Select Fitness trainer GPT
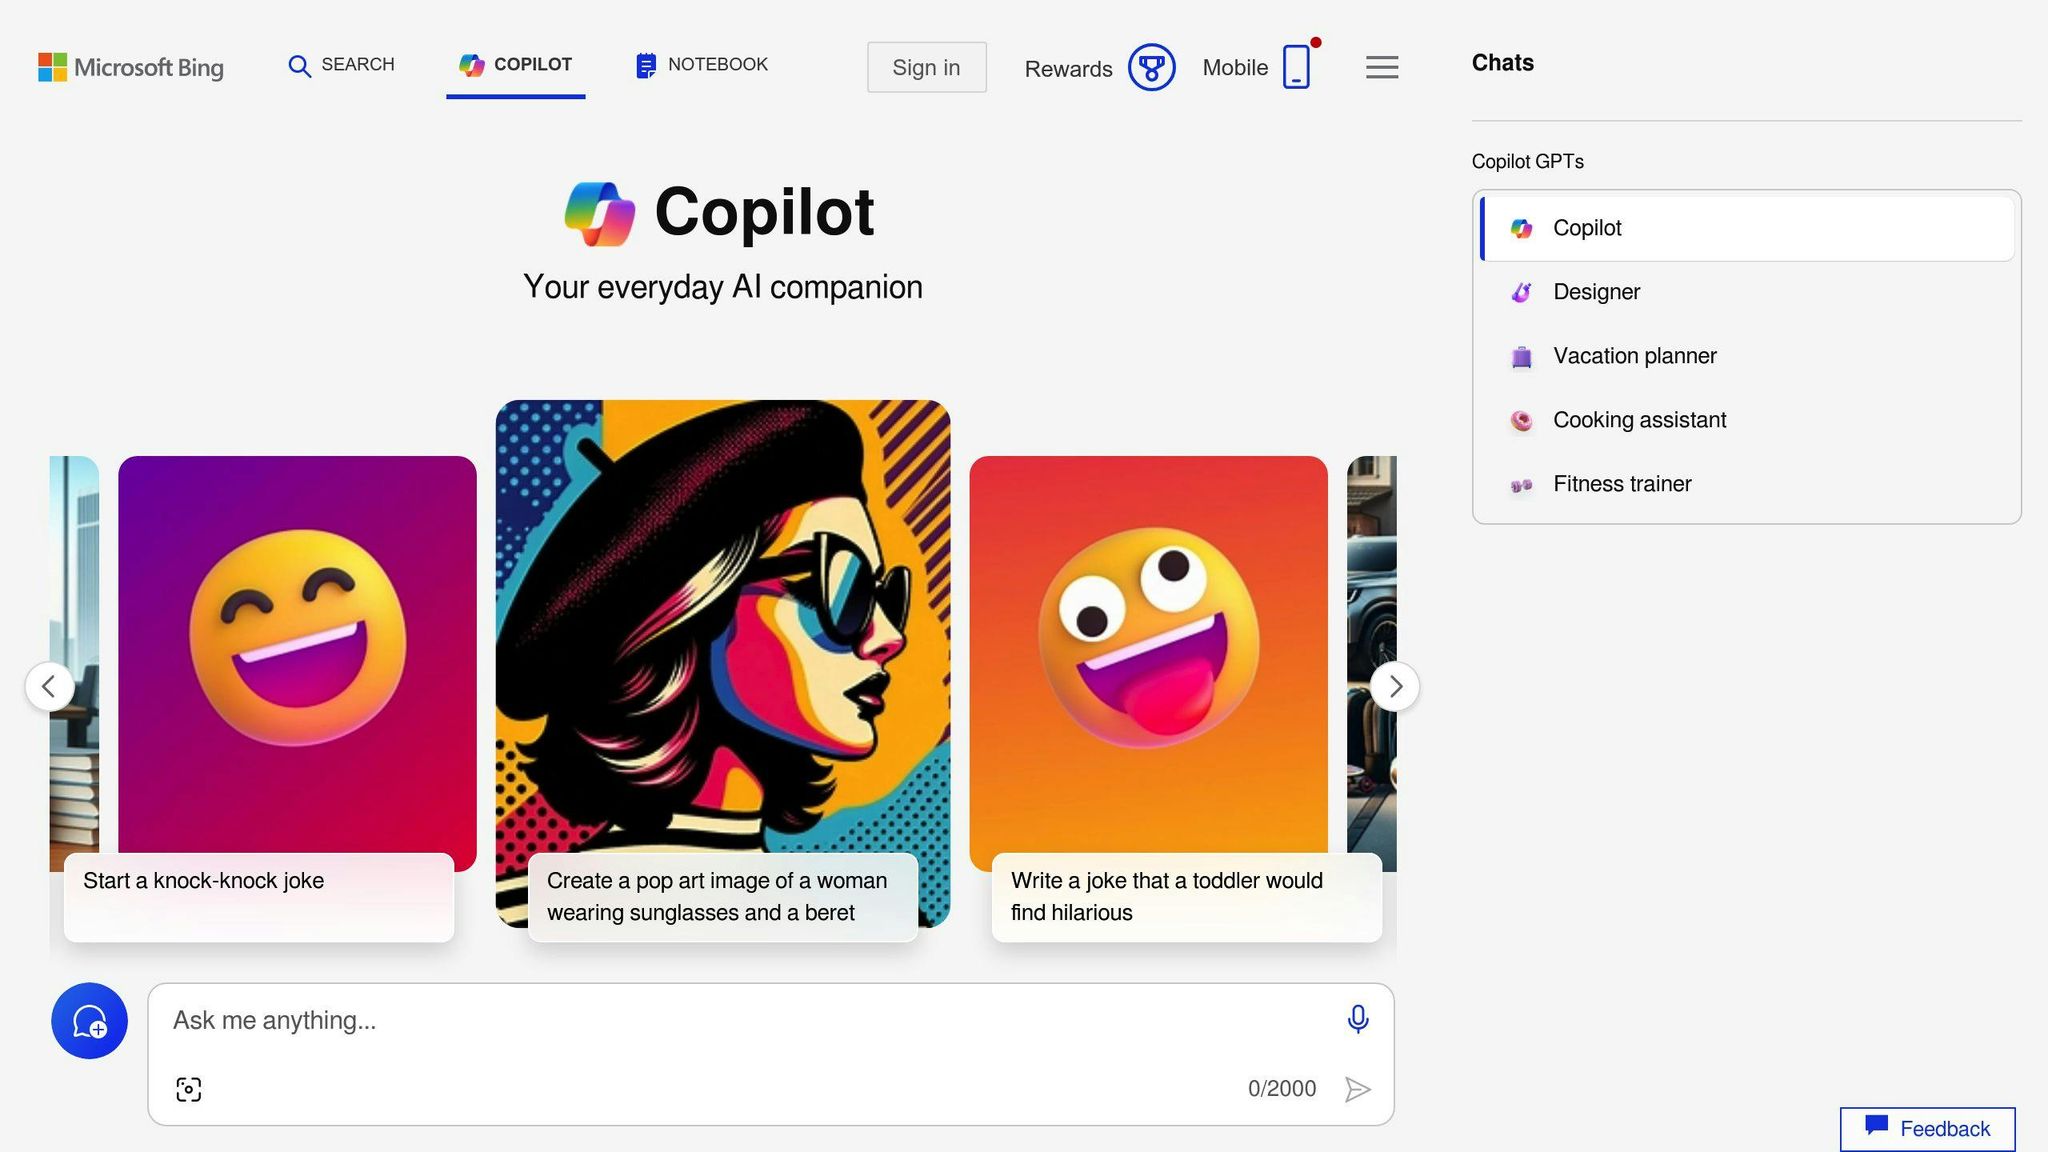 tap(1747, 484)
